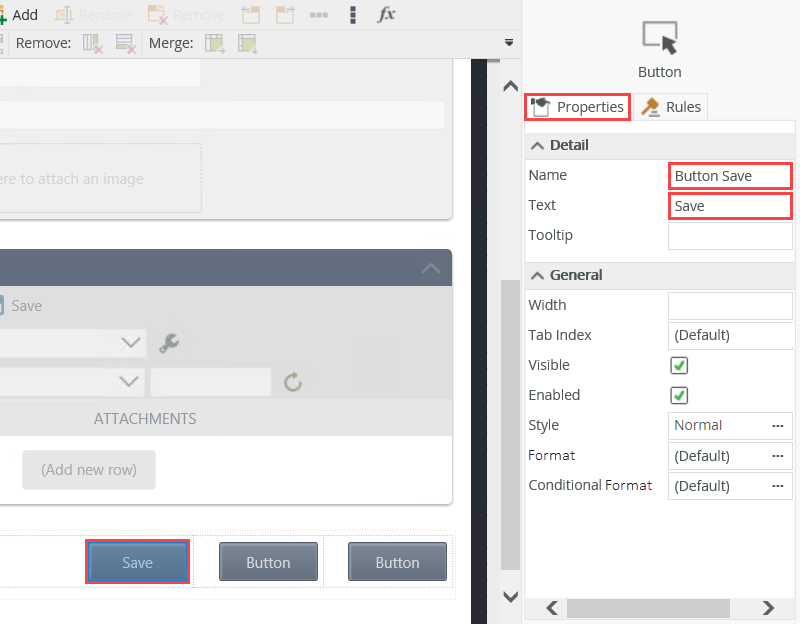Disable the Enabled checkbox
800x624 pixels.
click(x=679, y=395)
